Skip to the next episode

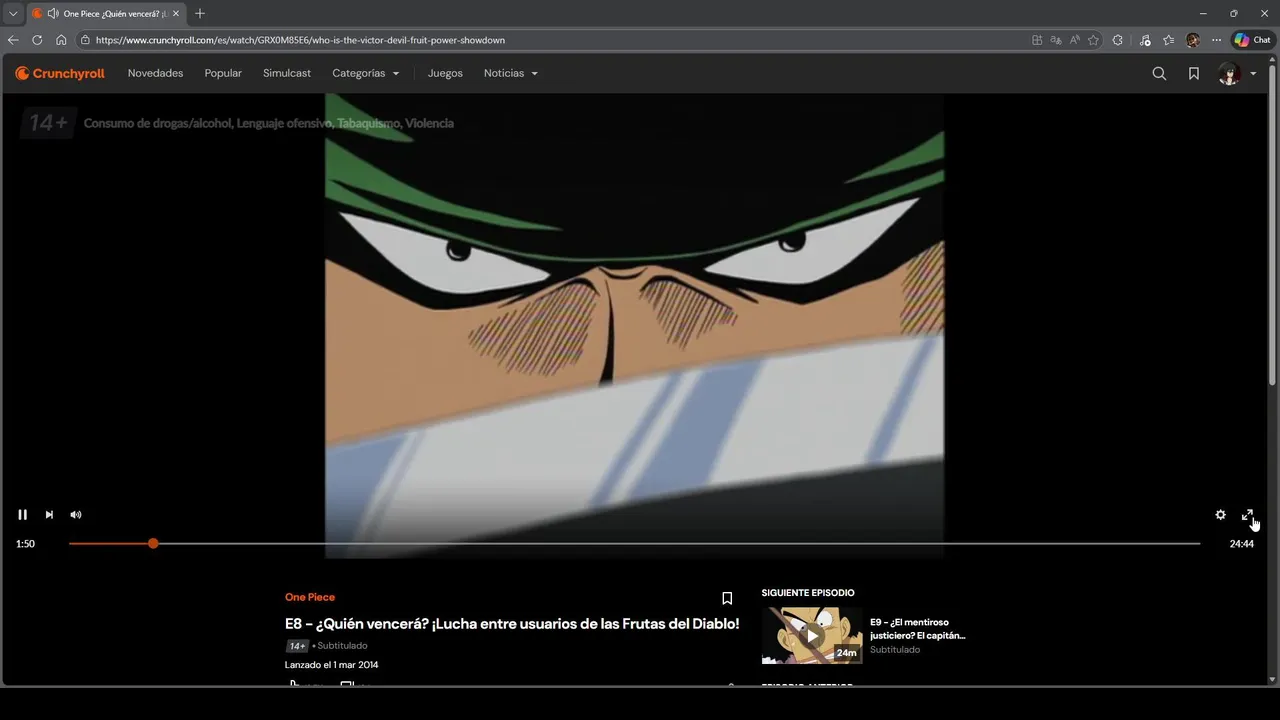pyautogui.click(x=49, y=515)
